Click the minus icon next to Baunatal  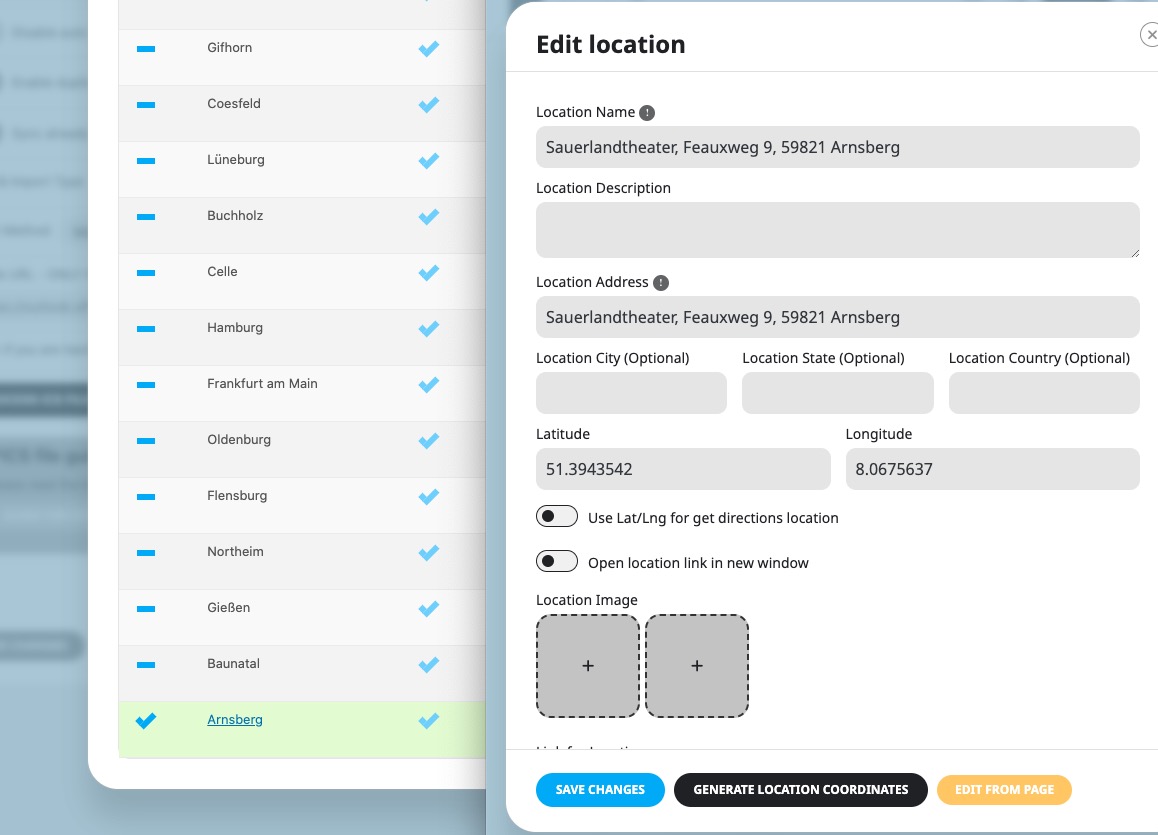click(146, 664)
